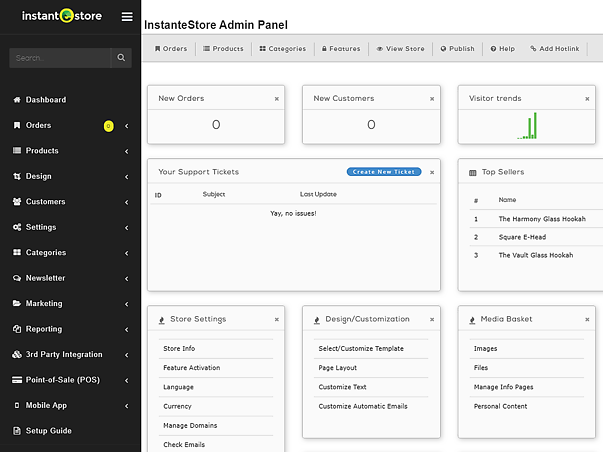
Task: Close the Top Sellers widget
Action: coord(588,172)
